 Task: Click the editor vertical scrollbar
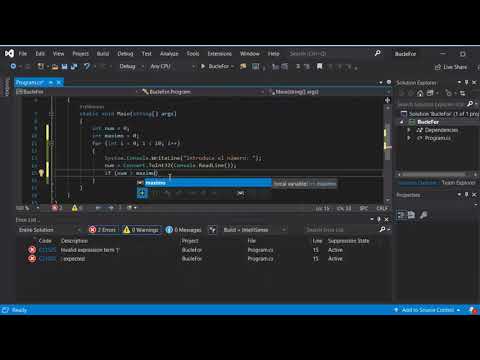coord(387,153)
